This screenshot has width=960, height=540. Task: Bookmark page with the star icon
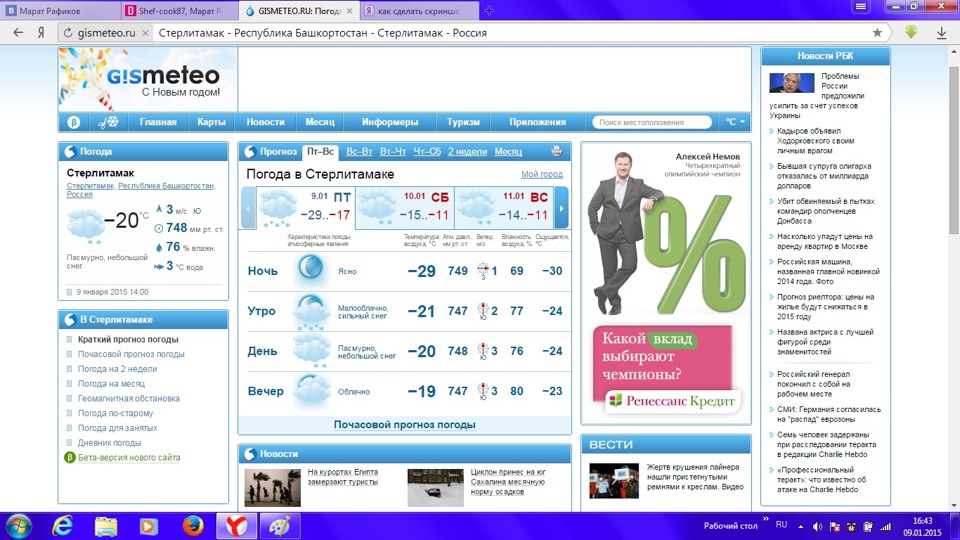pyautogui.click(x=877, y=32)
